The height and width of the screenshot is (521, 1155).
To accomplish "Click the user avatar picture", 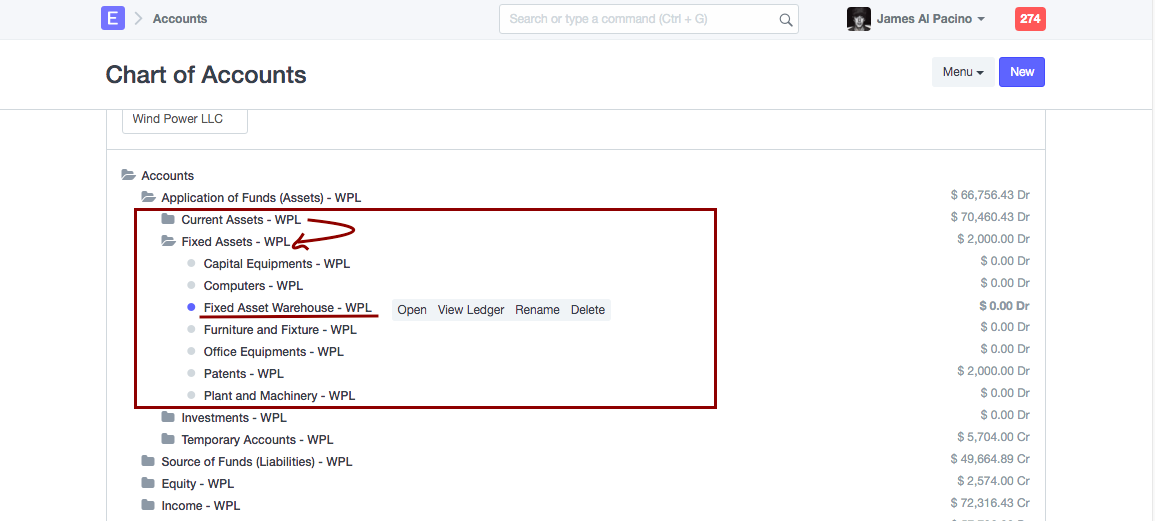I will (858, 19).
